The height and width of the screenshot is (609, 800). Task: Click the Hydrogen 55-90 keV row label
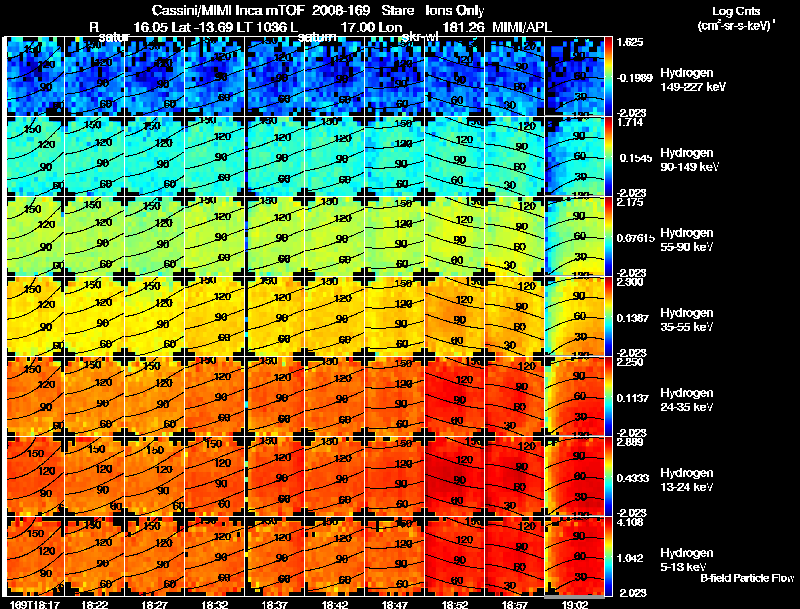(687, 240)
